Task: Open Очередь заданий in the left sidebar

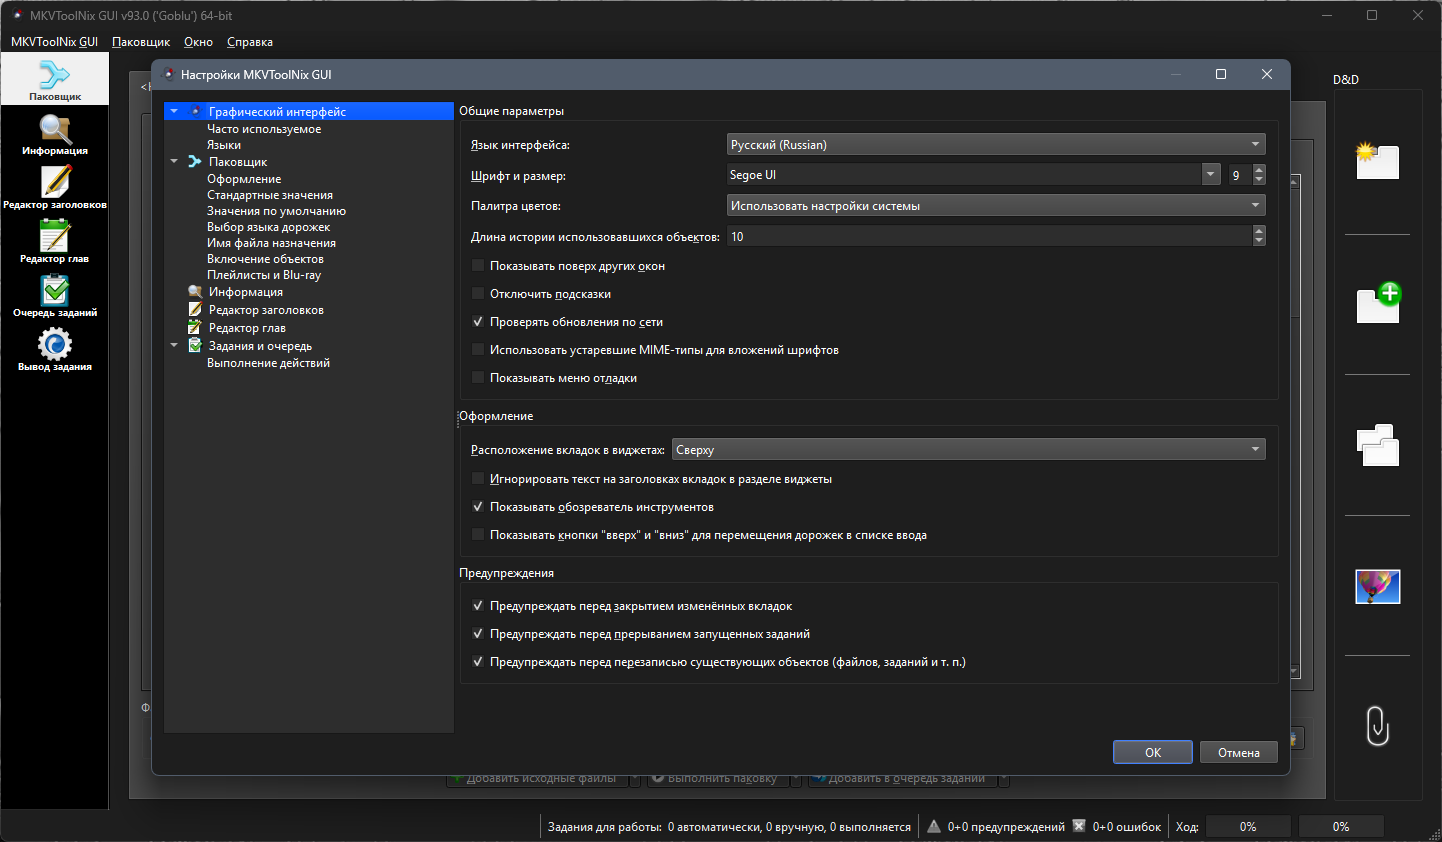Action: (x=55, y=296)
